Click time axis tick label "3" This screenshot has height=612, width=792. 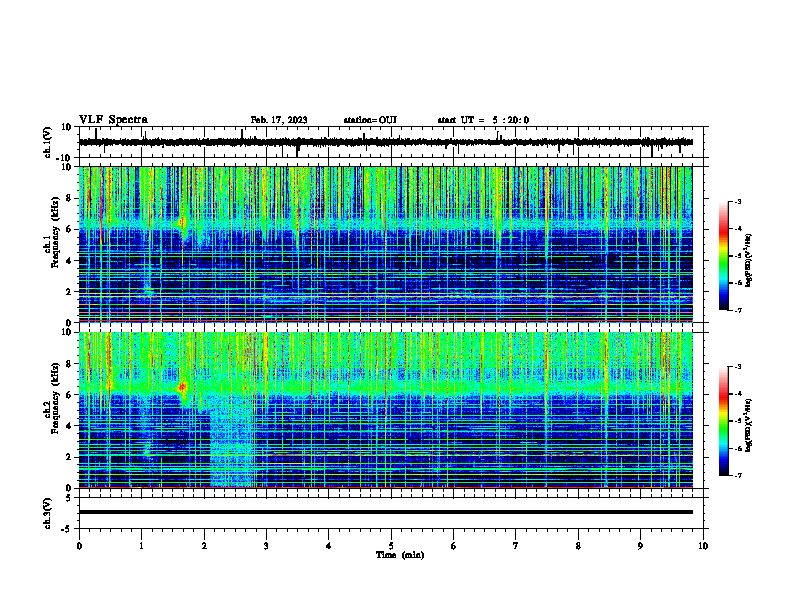point(266,546)
